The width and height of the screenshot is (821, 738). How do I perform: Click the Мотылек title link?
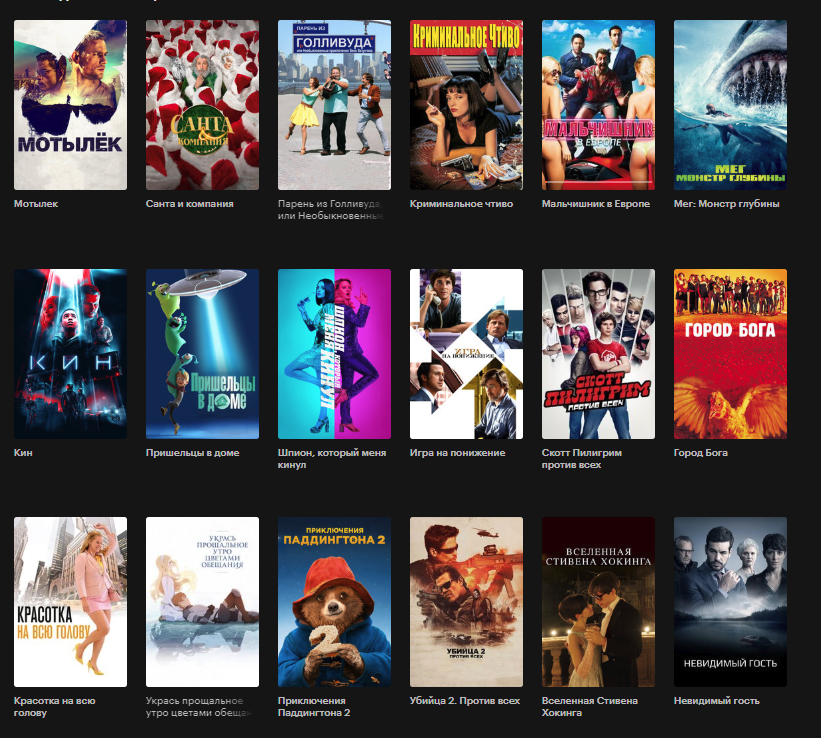click(36, 204)
